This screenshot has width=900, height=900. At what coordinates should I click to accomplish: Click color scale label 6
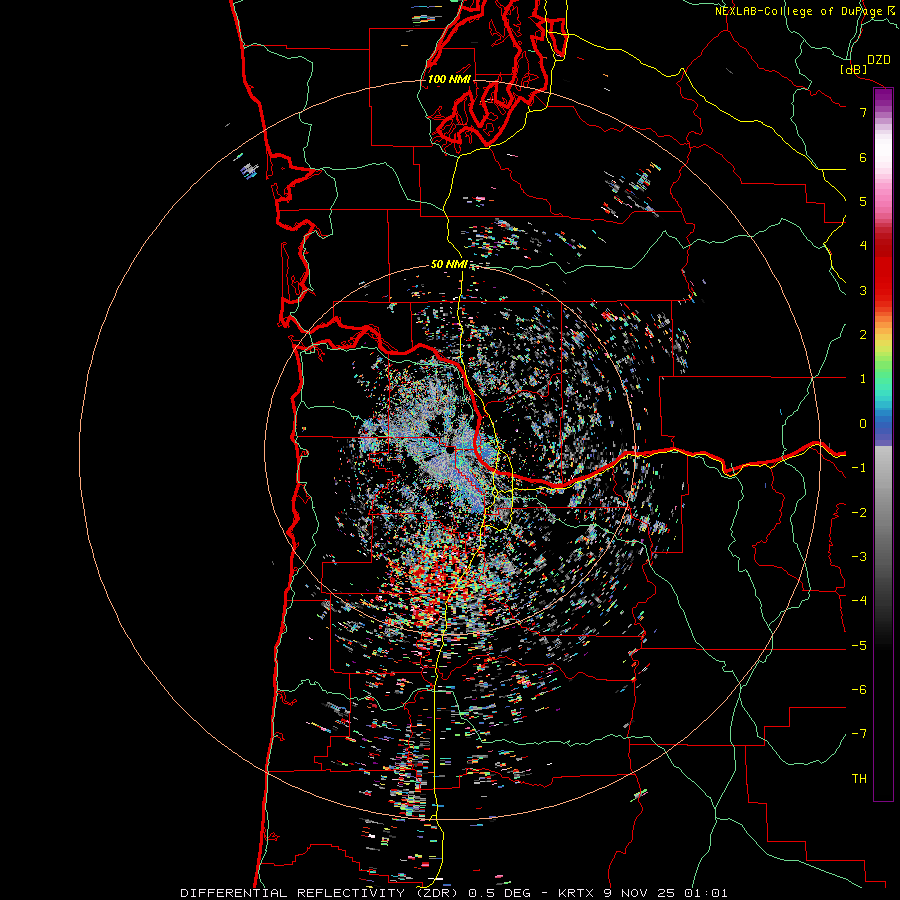point(863,157)
